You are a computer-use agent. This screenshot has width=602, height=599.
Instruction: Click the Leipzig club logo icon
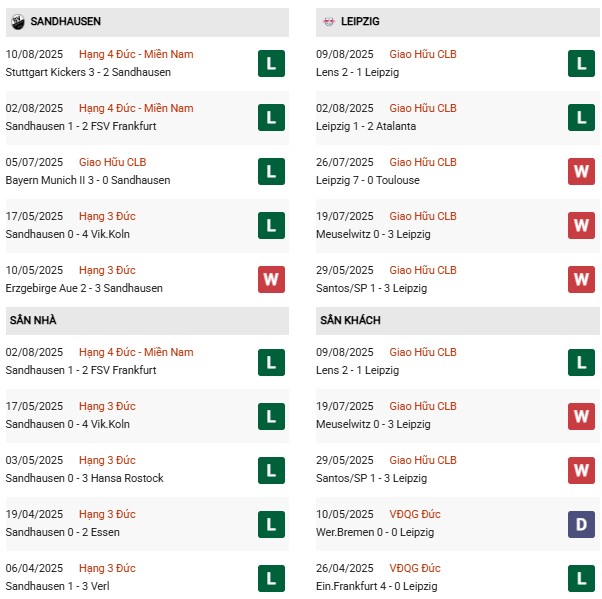[x=329, y=21]
